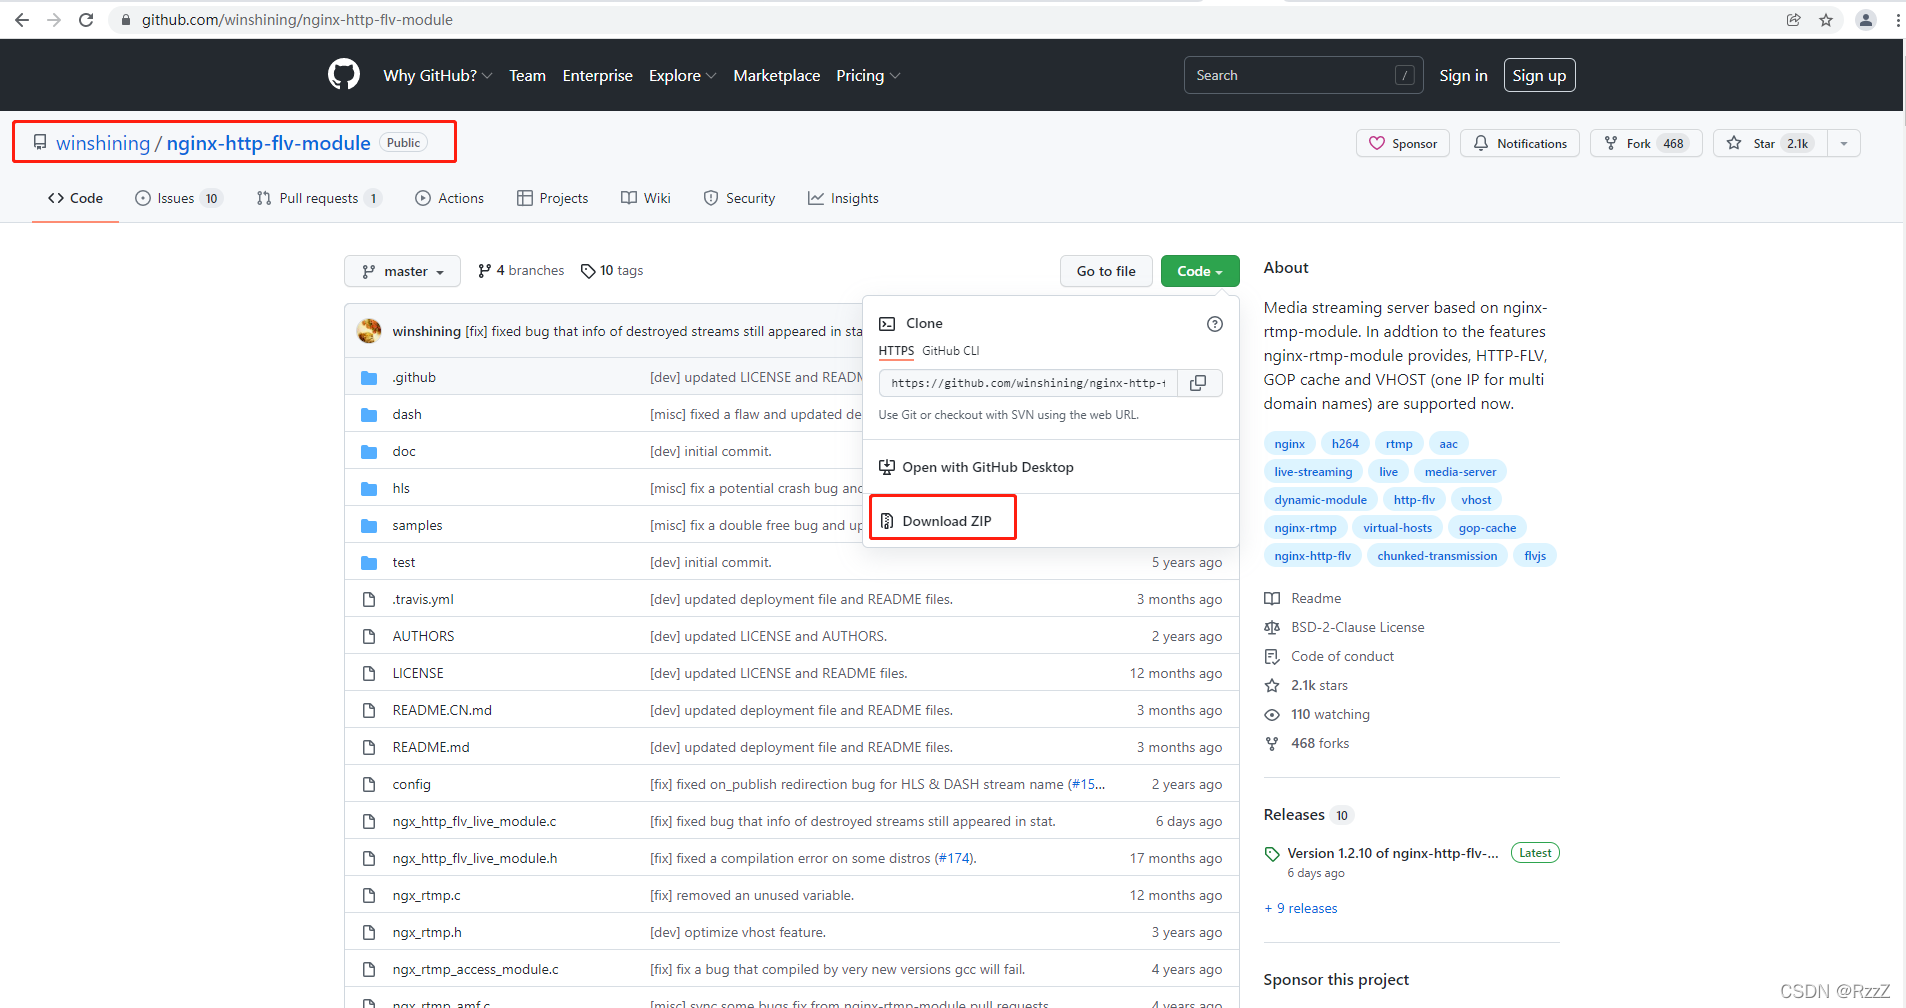Click the gop-cache topic tag
1906x1008 pixels.
[x=1487, y=528]
